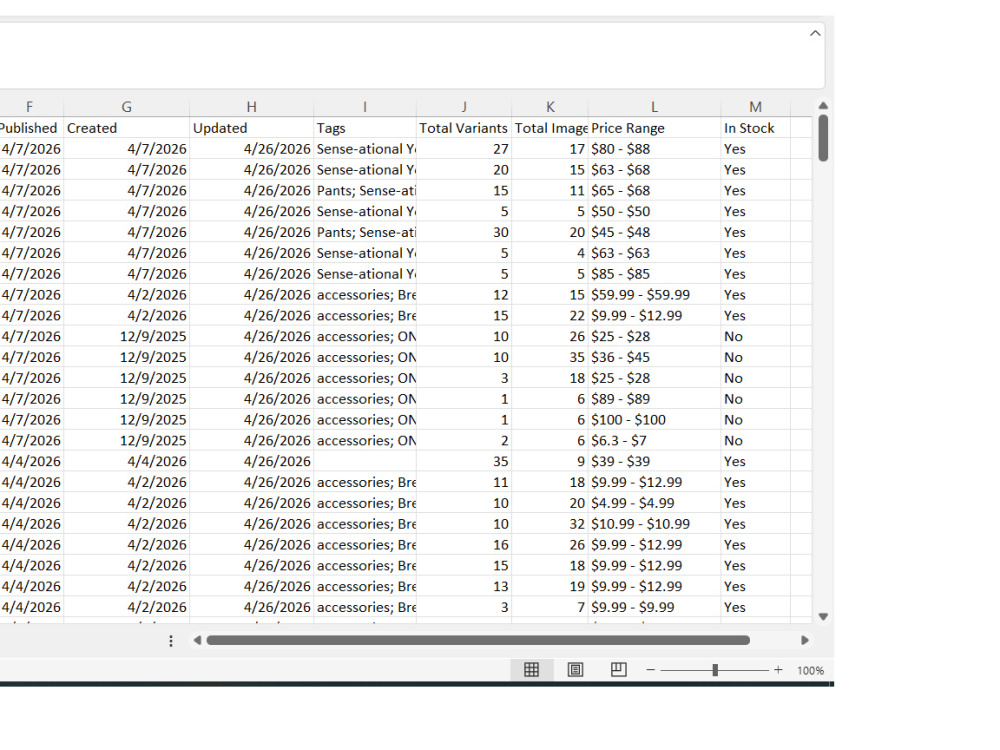
Task: Click the zoom slider handle
Action: pos(715,670)
